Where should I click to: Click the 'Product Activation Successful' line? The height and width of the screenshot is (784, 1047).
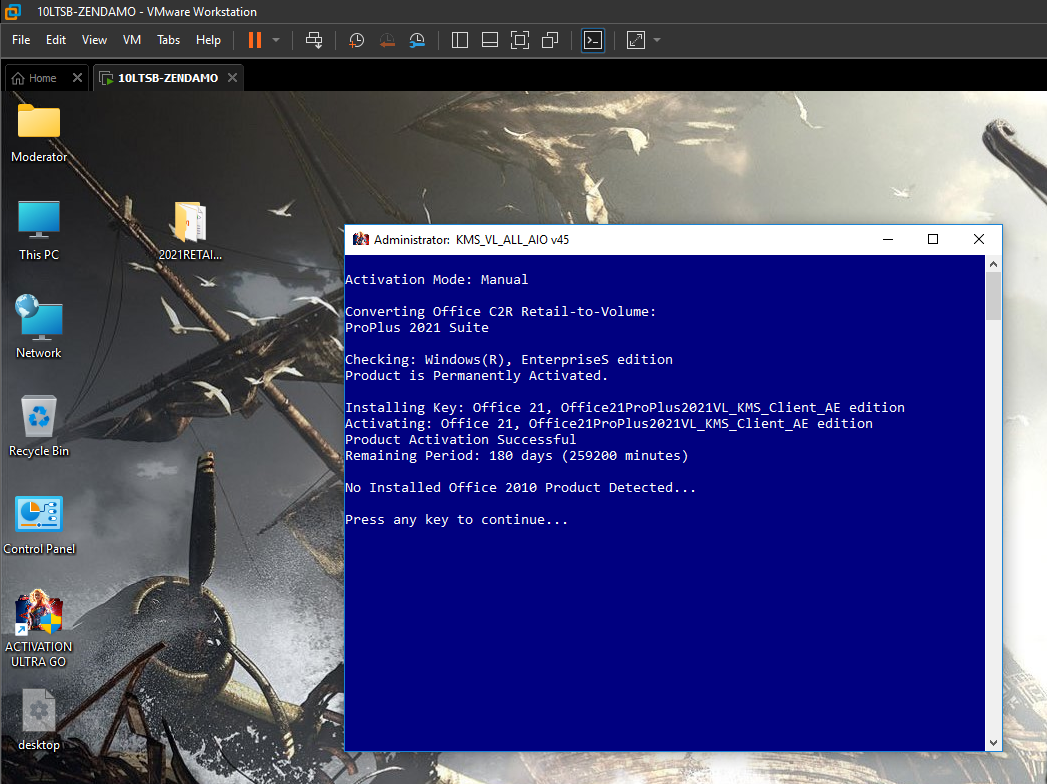[461, 439]
